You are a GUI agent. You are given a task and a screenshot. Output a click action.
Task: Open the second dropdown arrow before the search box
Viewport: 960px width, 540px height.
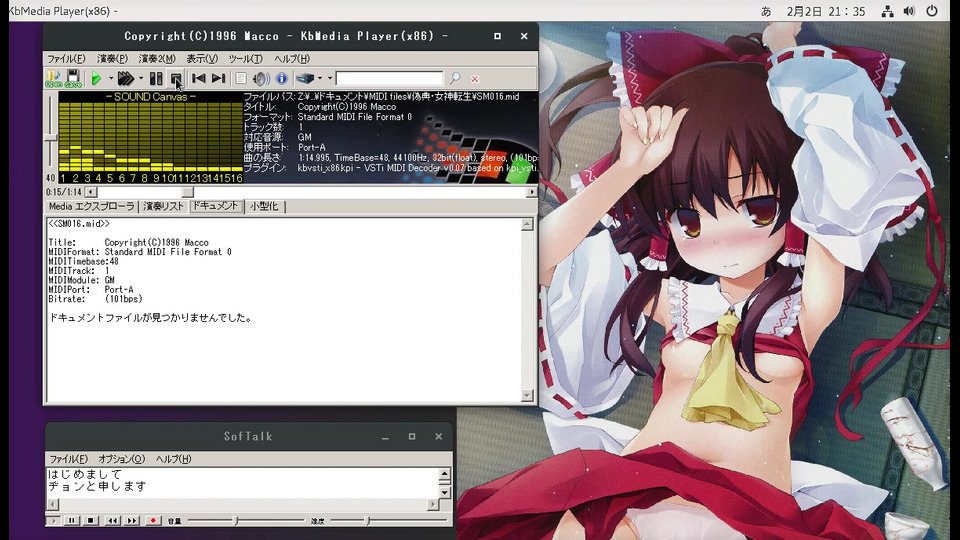[329, 78]
